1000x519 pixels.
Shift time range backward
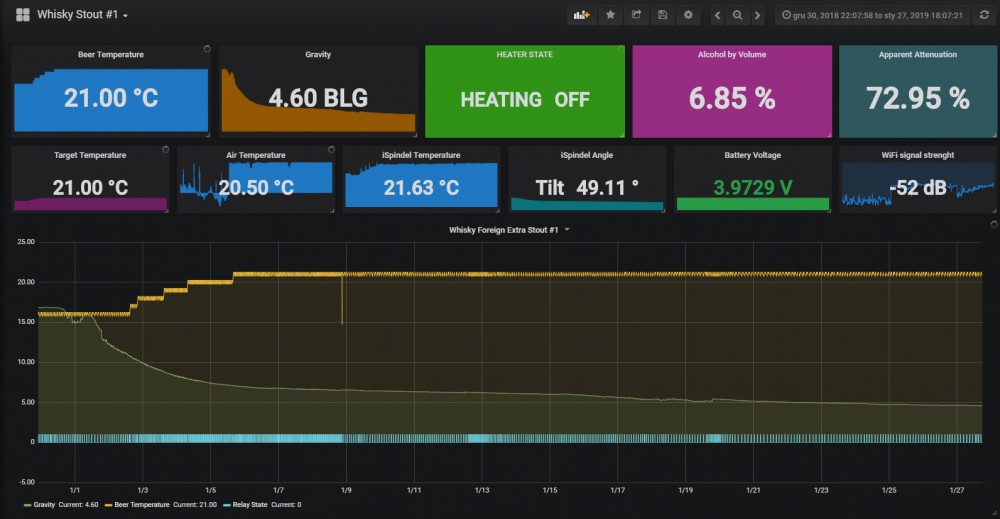coord(718,15)
